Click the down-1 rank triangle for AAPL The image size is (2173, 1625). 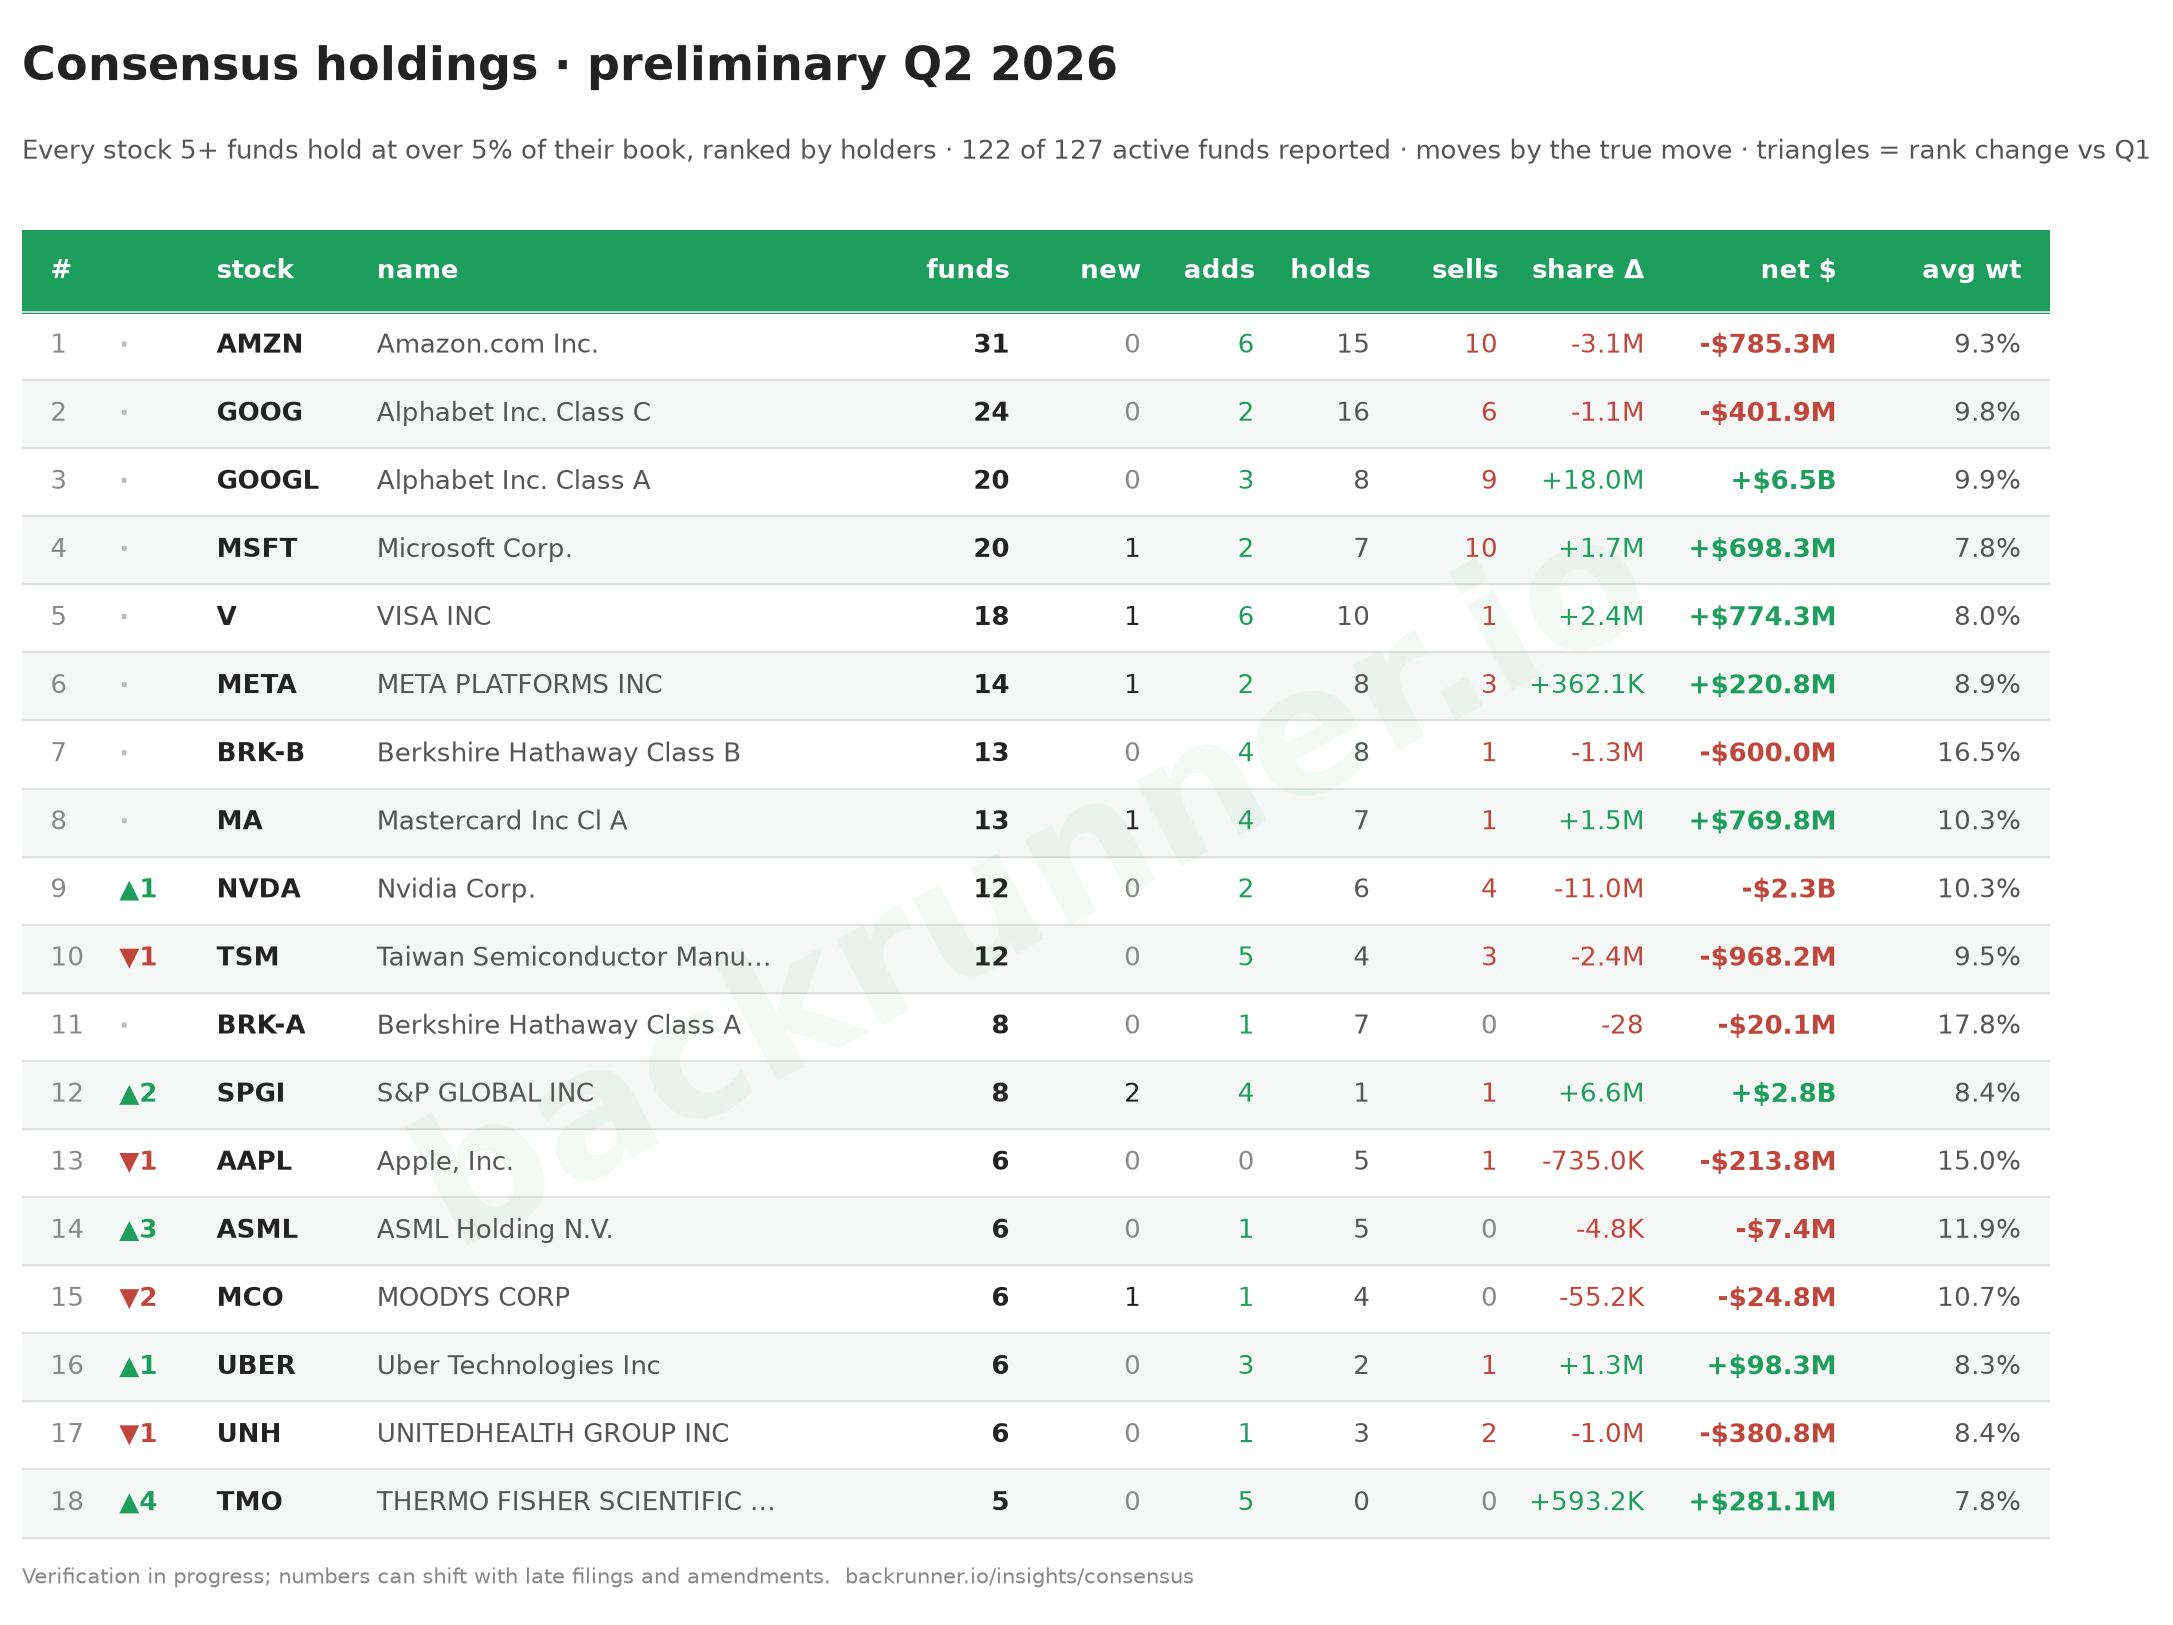[138, 1161]
